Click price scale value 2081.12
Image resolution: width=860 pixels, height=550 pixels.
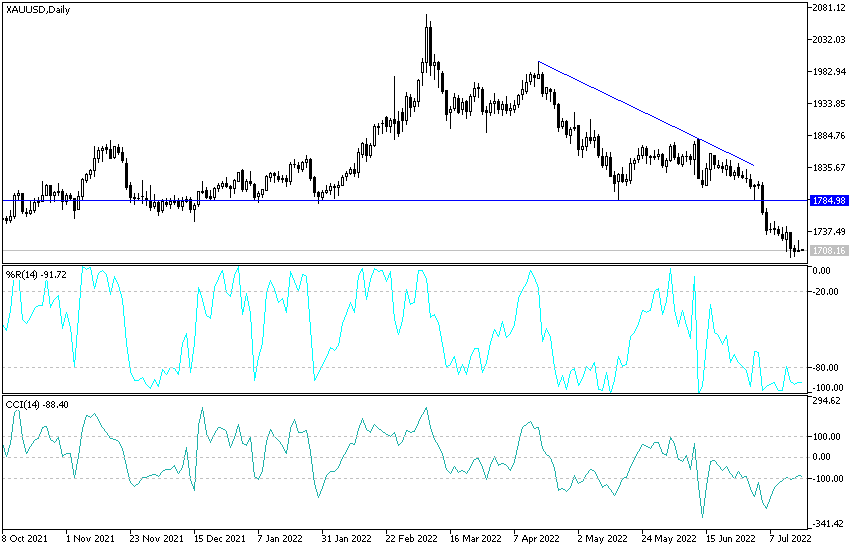pos(829,8)
